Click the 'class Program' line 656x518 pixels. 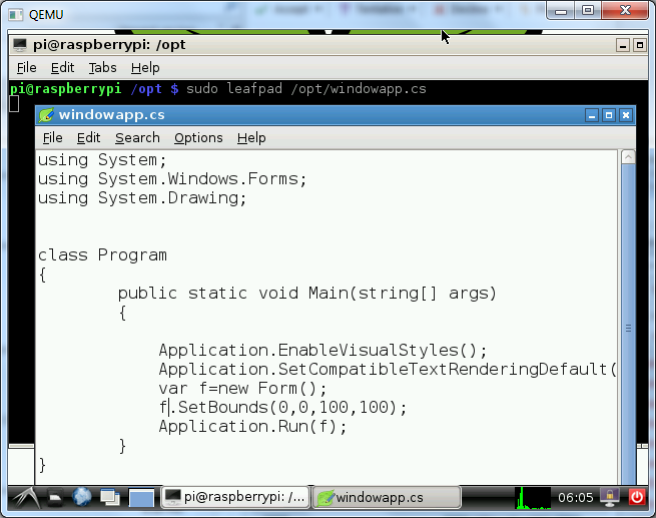tap(102, 255)
